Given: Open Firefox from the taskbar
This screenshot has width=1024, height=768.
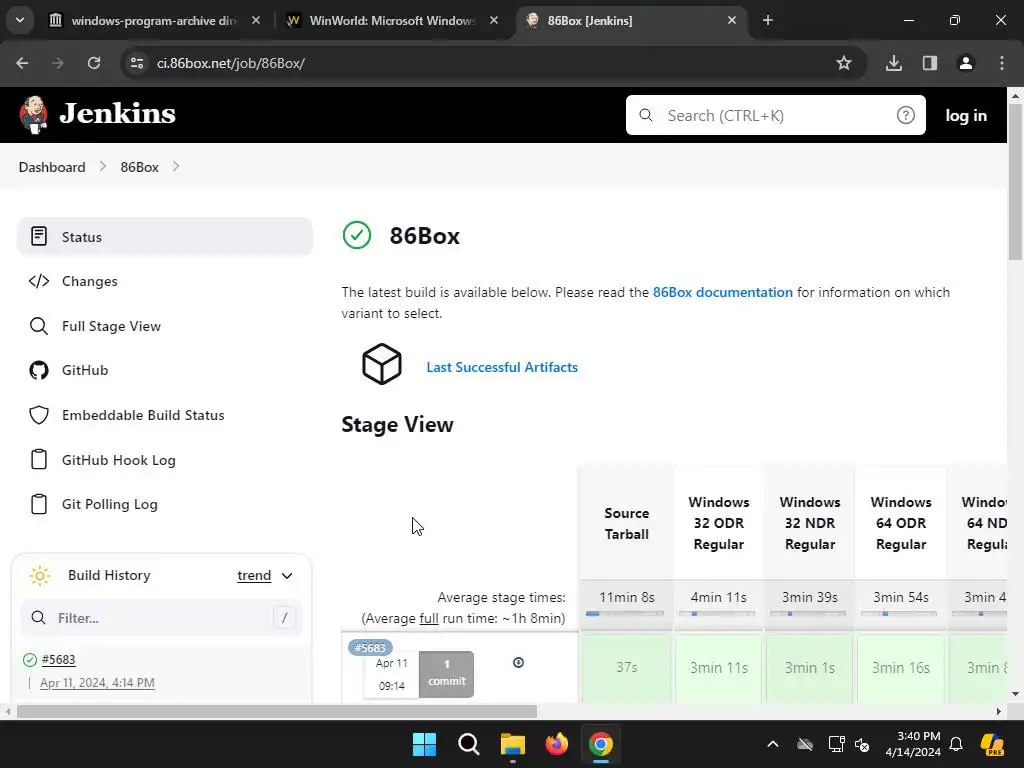Looking at the screenshot, I should point(556,744).
